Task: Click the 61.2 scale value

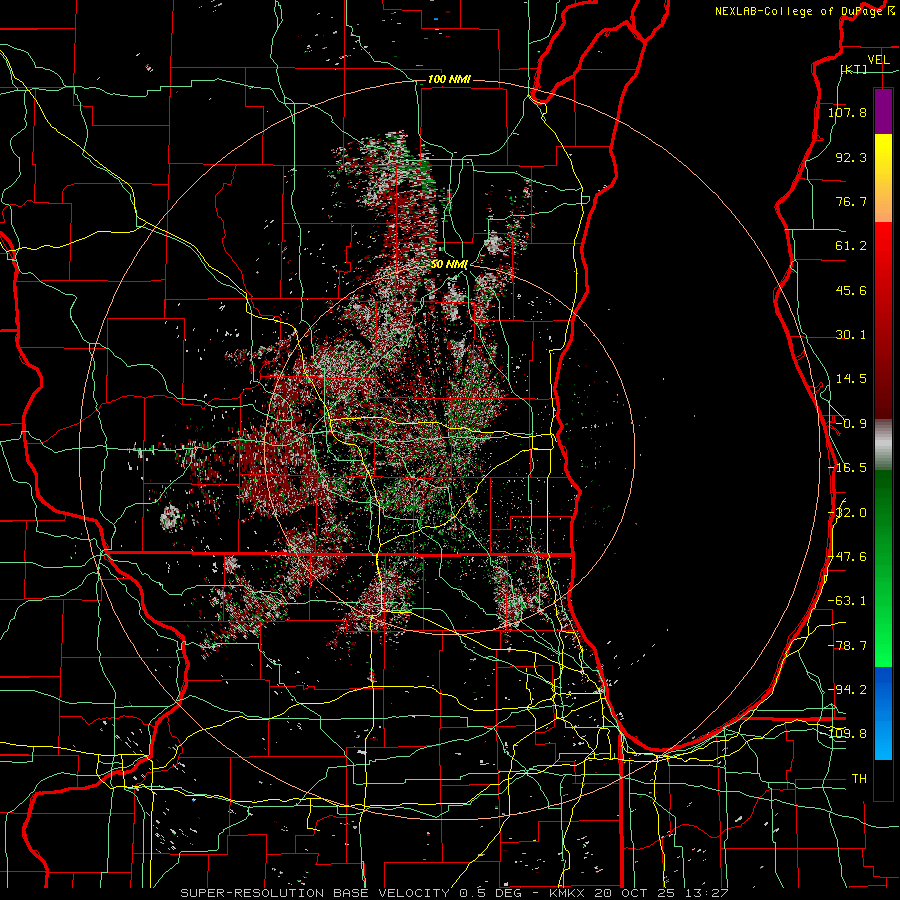Action: tap(851, 246)
